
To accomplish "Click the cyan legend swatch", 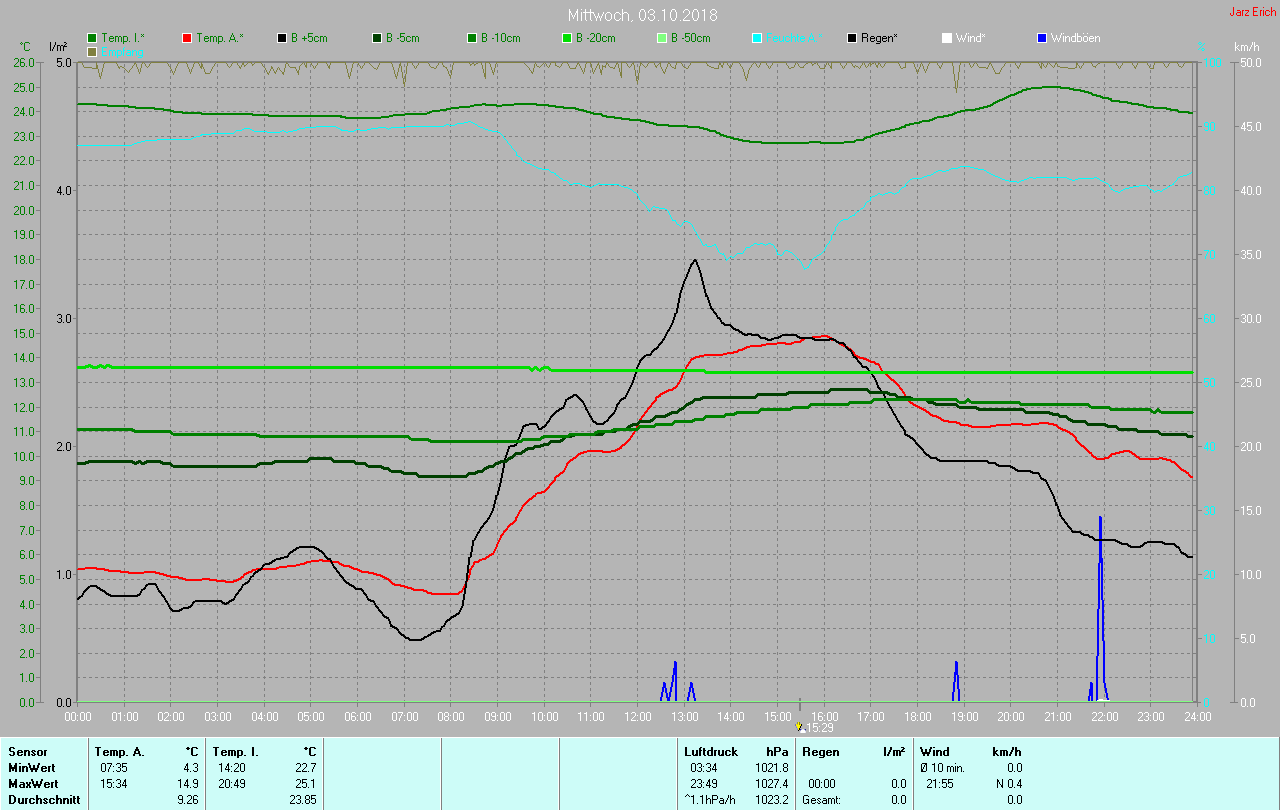I will point(757,38).
